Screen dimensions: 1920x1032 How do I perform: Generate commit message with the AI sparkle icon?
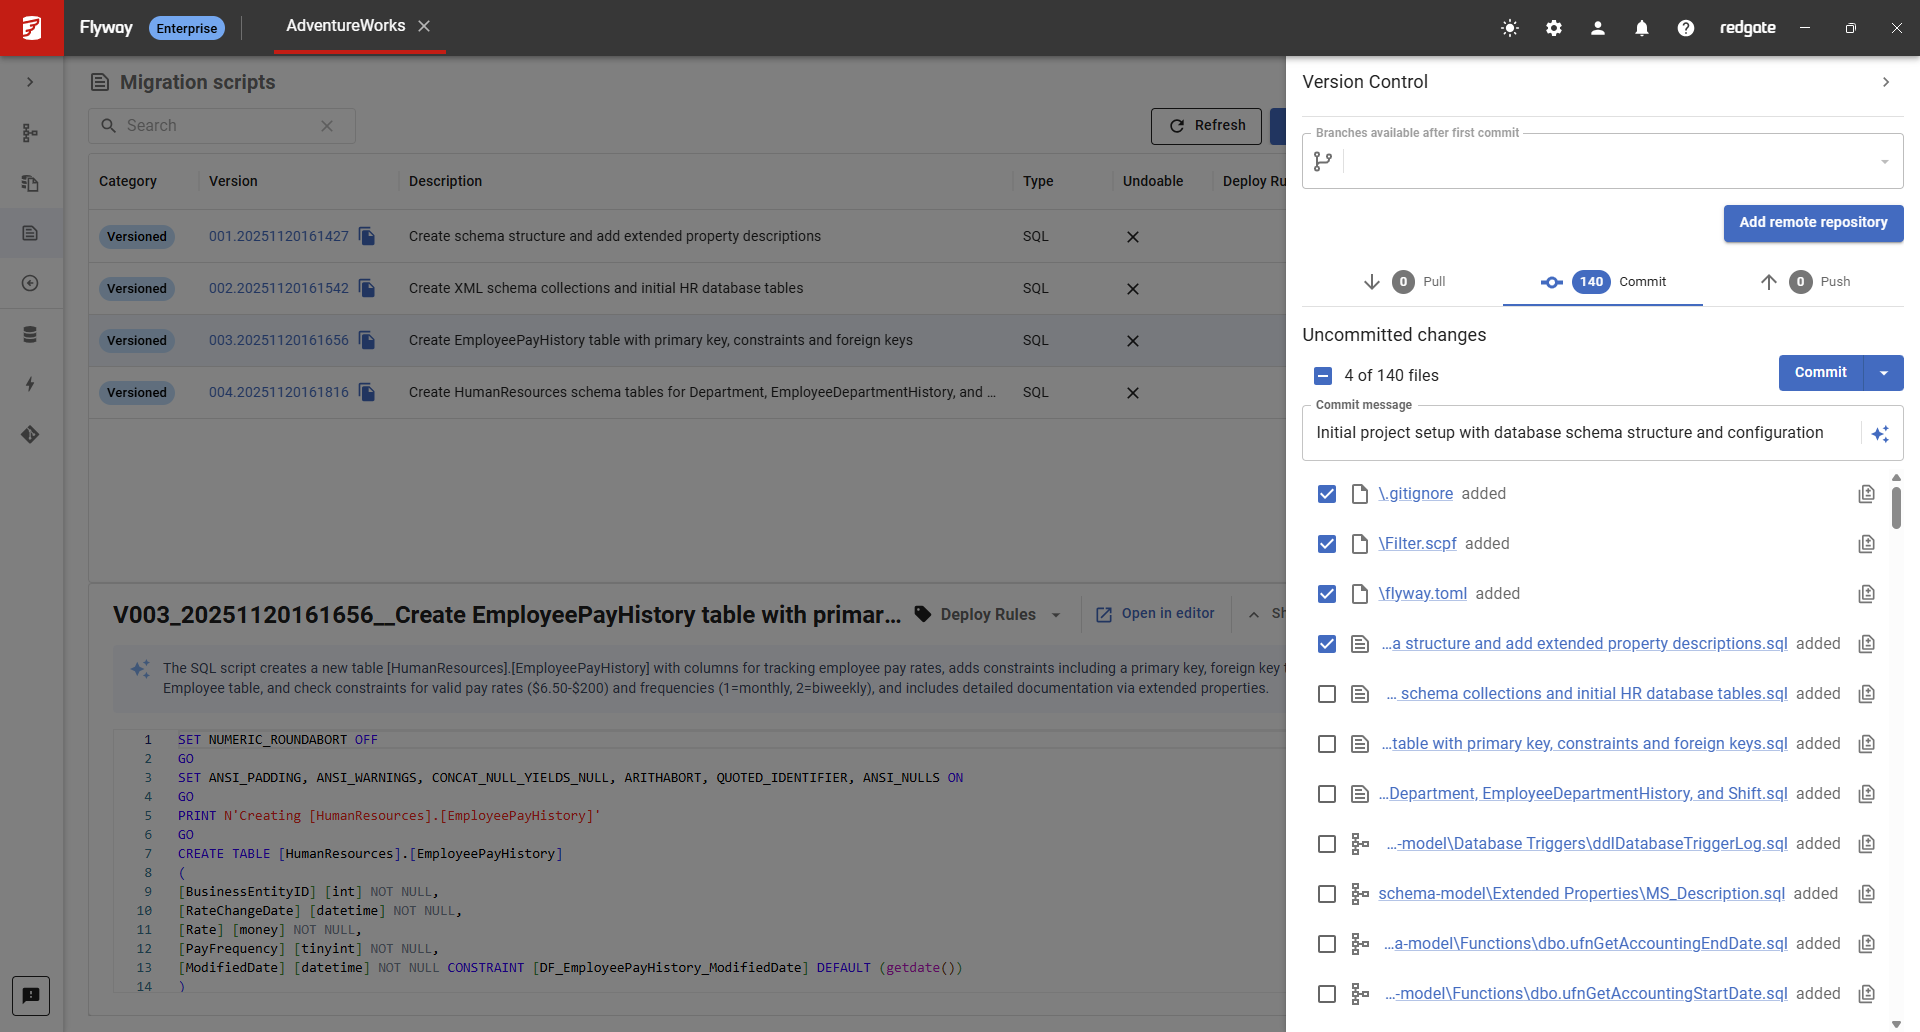pos(1881,433)
